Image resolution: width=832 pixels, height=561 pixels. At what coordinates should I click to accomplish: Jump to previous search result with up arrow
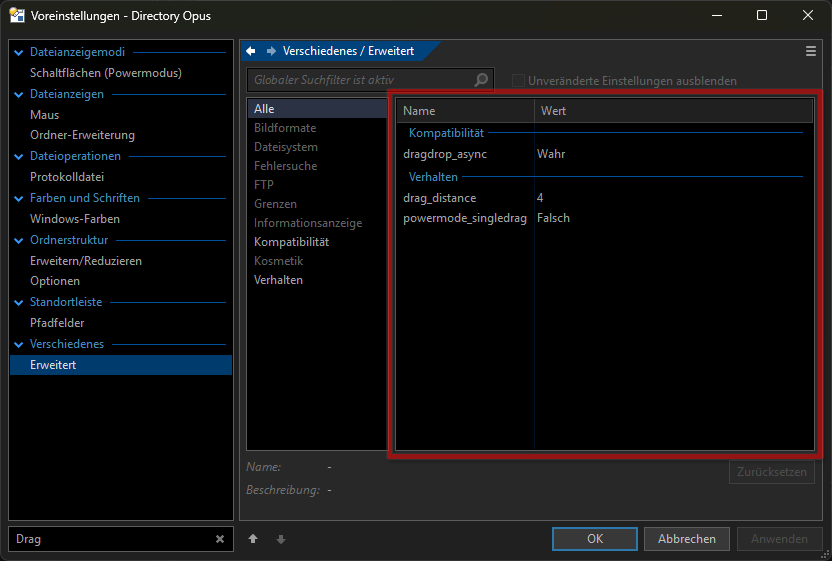(253, 539)
